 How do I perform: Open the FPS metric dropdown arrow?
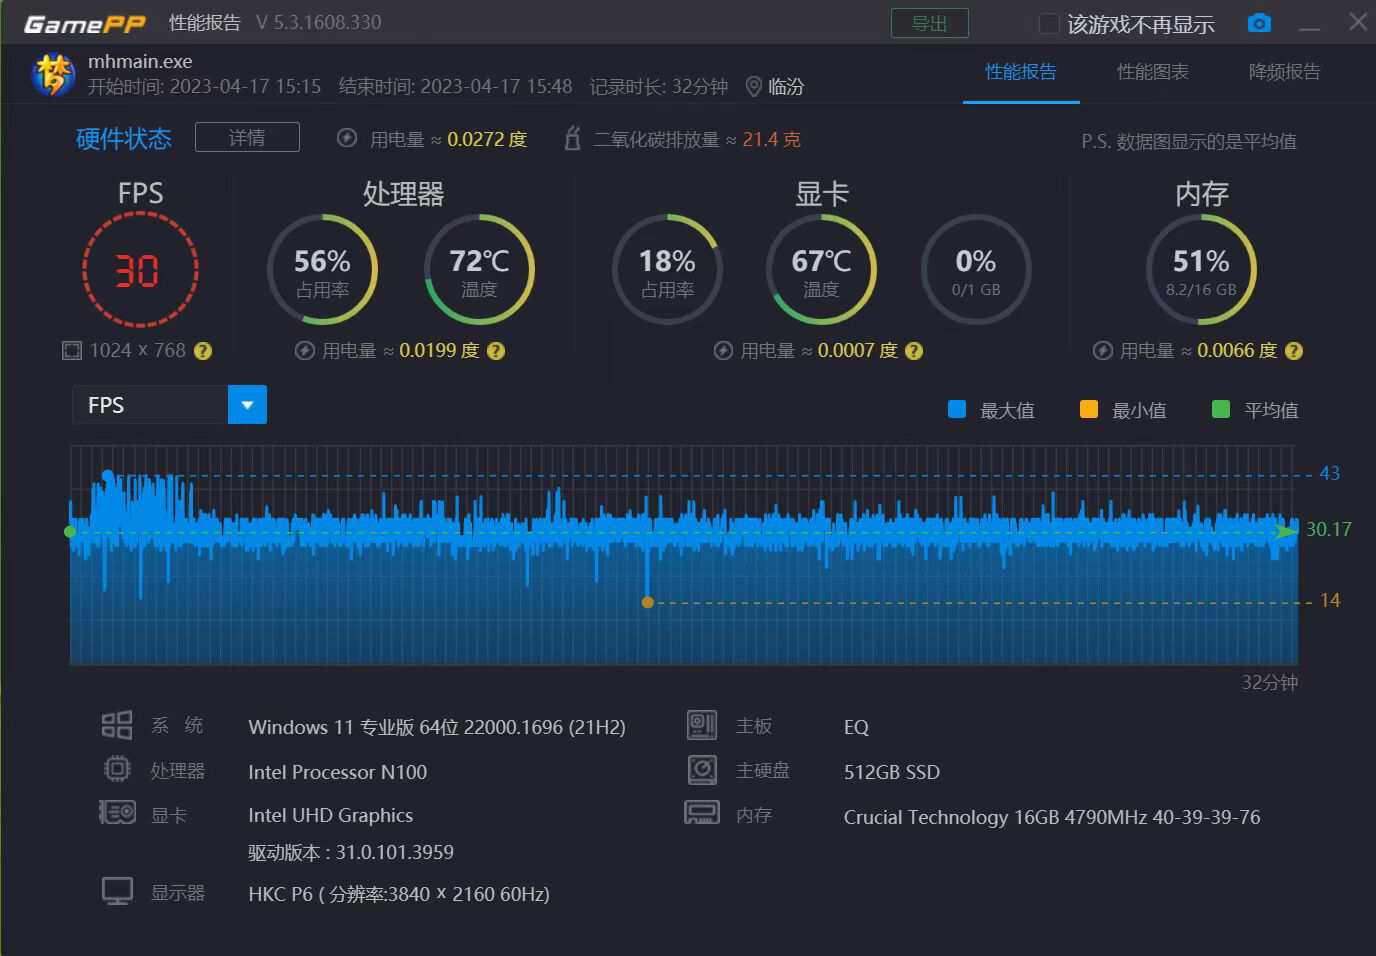[247, 405]
